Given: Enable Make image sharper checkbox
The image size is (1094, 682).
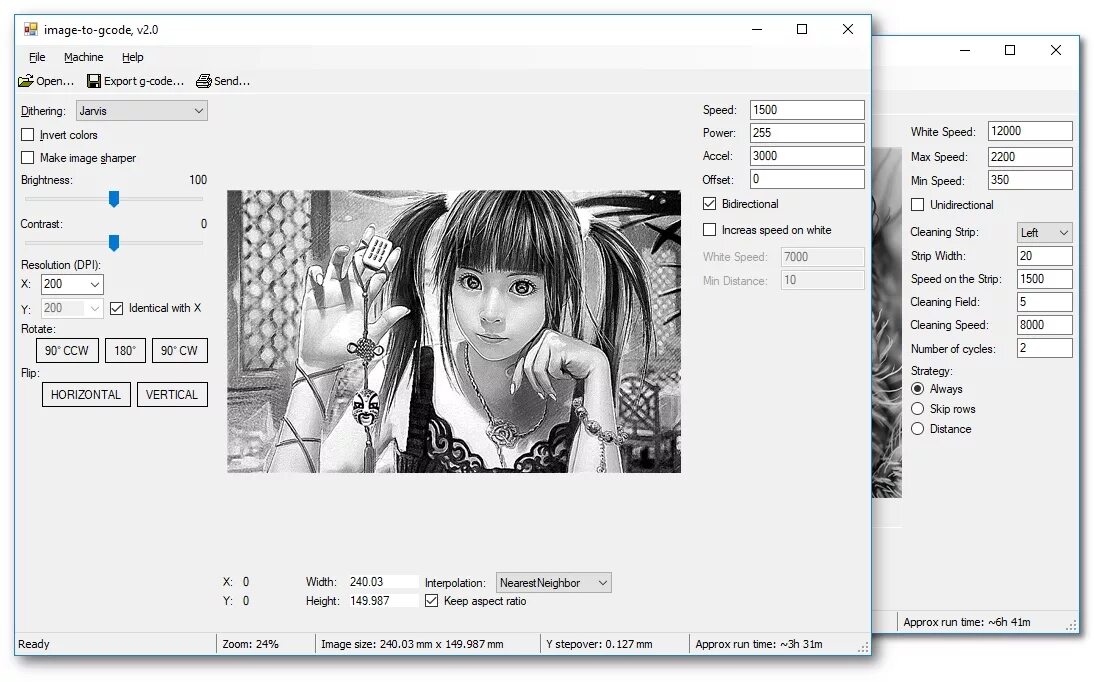Looking at the screenshot, I should pos(28,158).
